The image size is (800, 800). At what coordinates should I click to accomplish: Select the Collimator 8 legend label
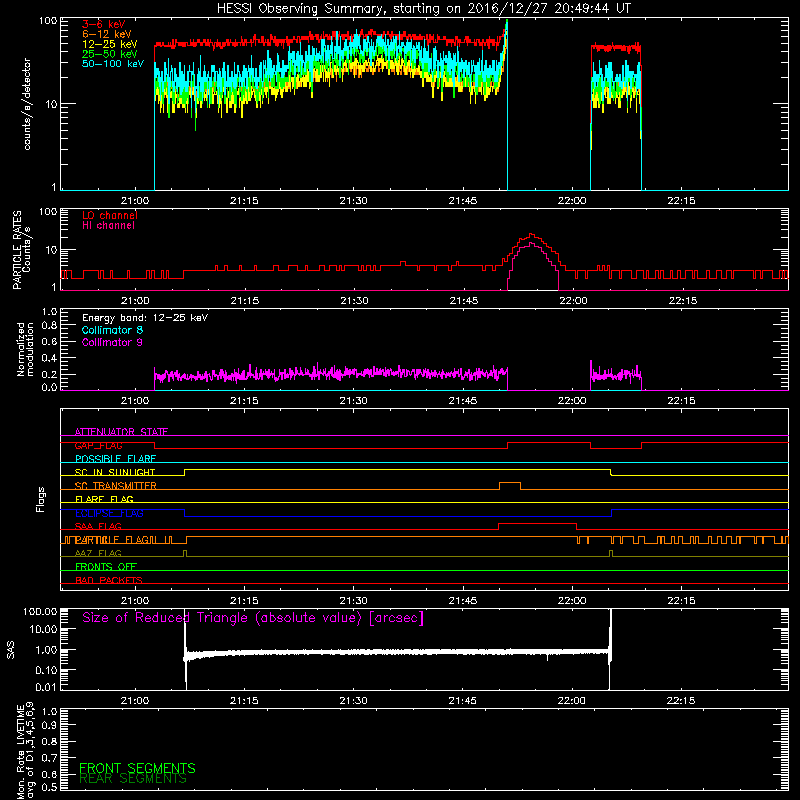coord(112,330)
